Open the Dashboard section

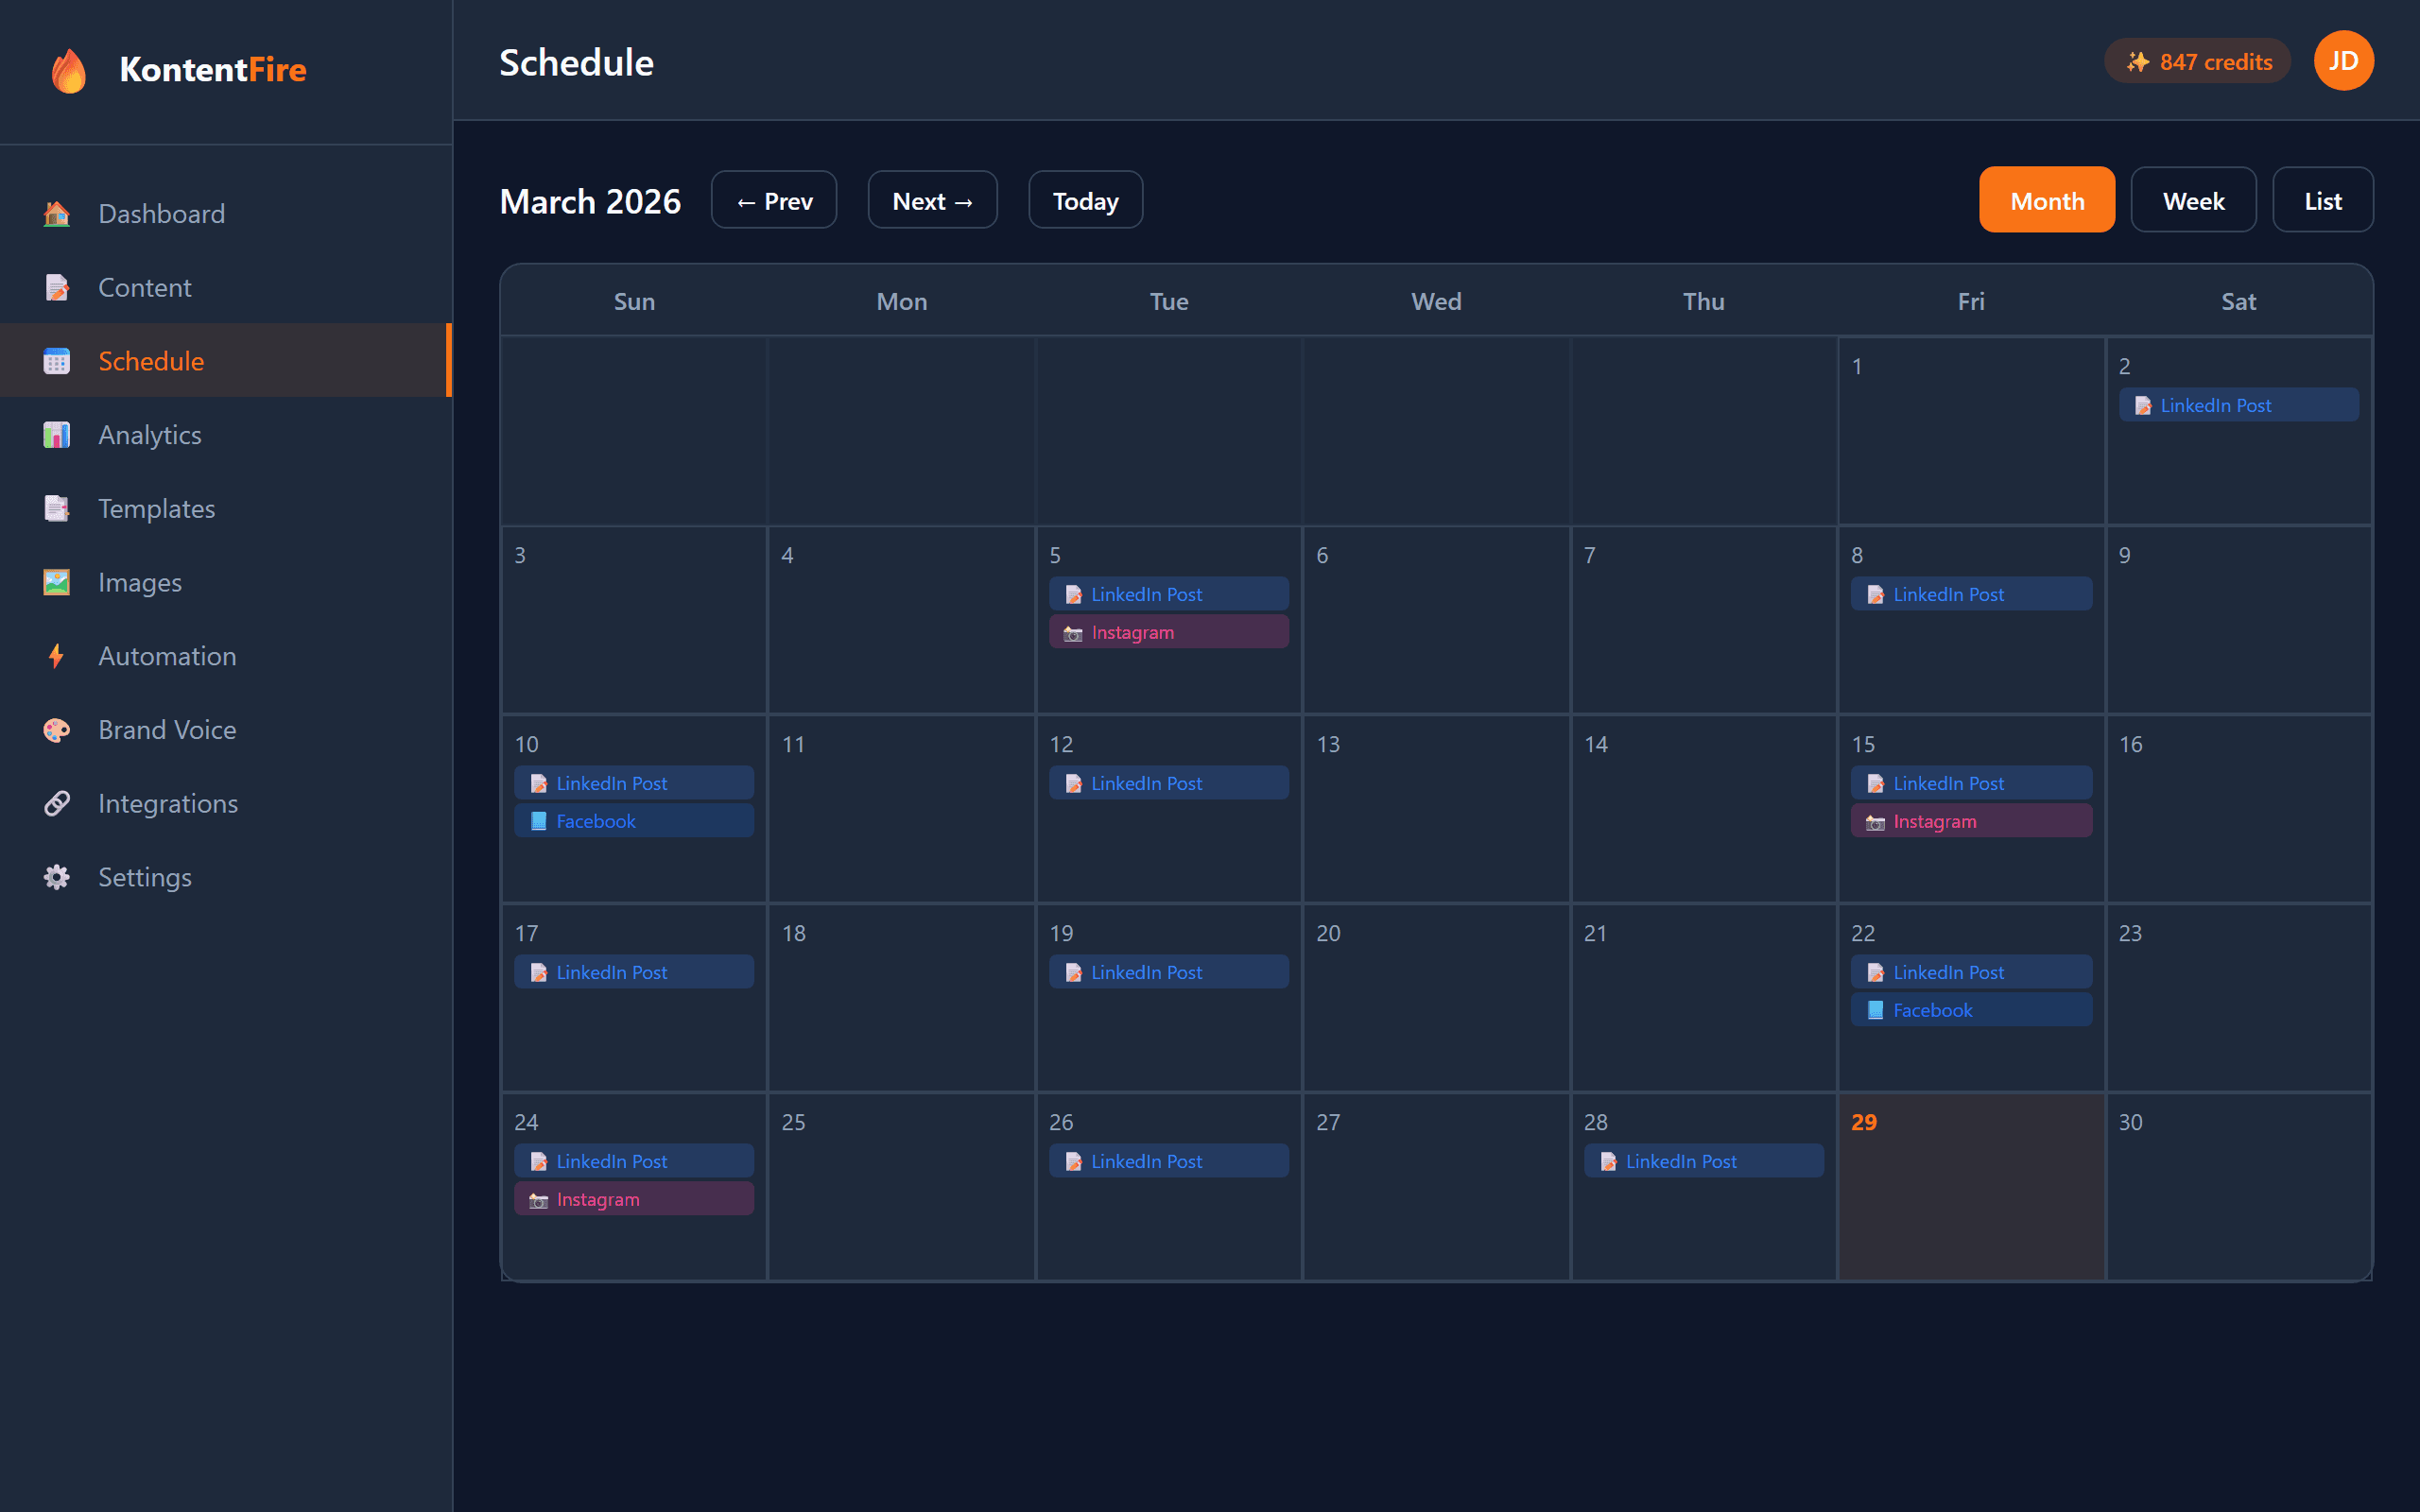coord(161,213)
